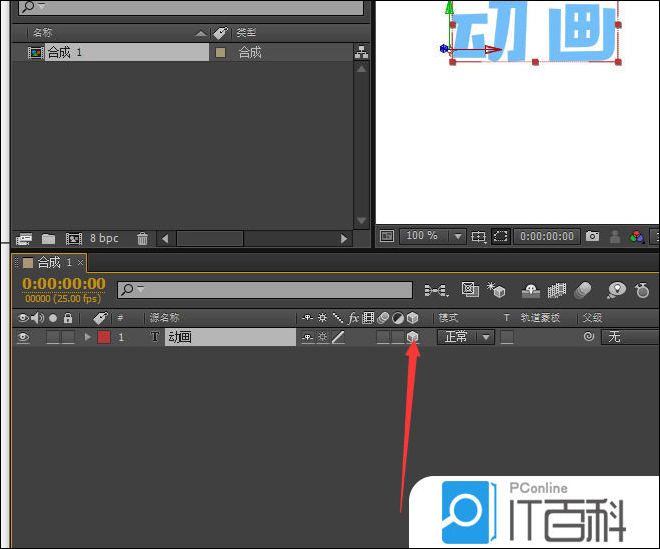The image size is (660, 549).
Task: Click the label tag icon in Project header
Action: point(220,32)
